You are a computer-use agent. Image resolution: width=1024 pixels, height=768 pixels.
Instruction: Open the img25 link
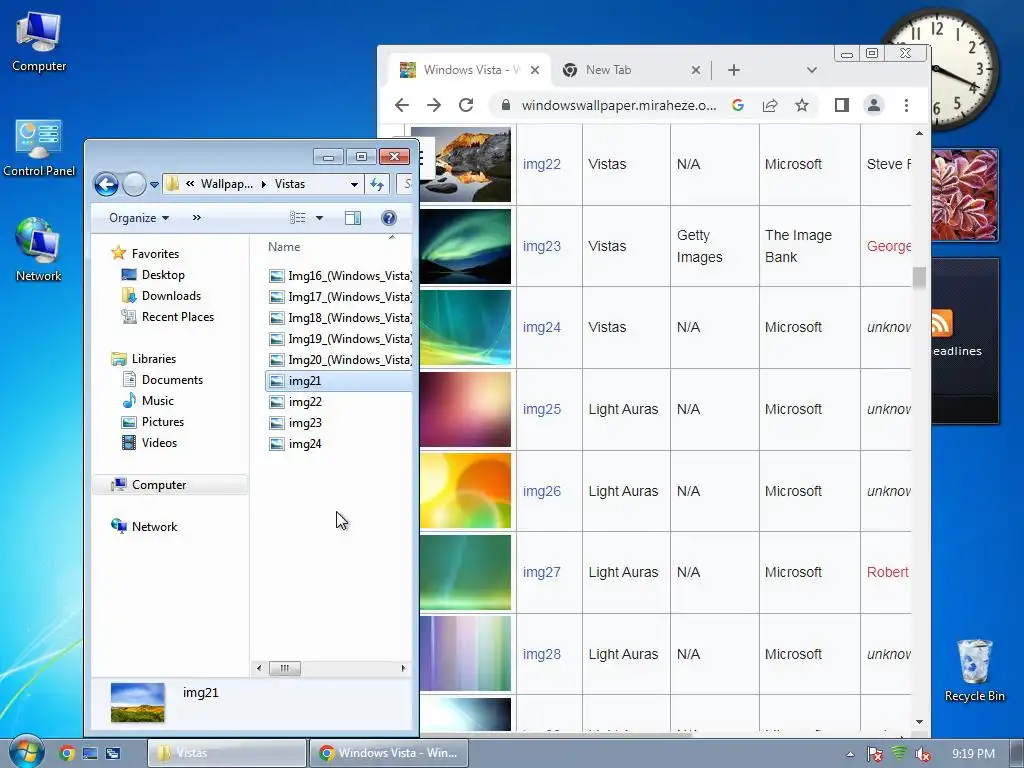(541, 409)
